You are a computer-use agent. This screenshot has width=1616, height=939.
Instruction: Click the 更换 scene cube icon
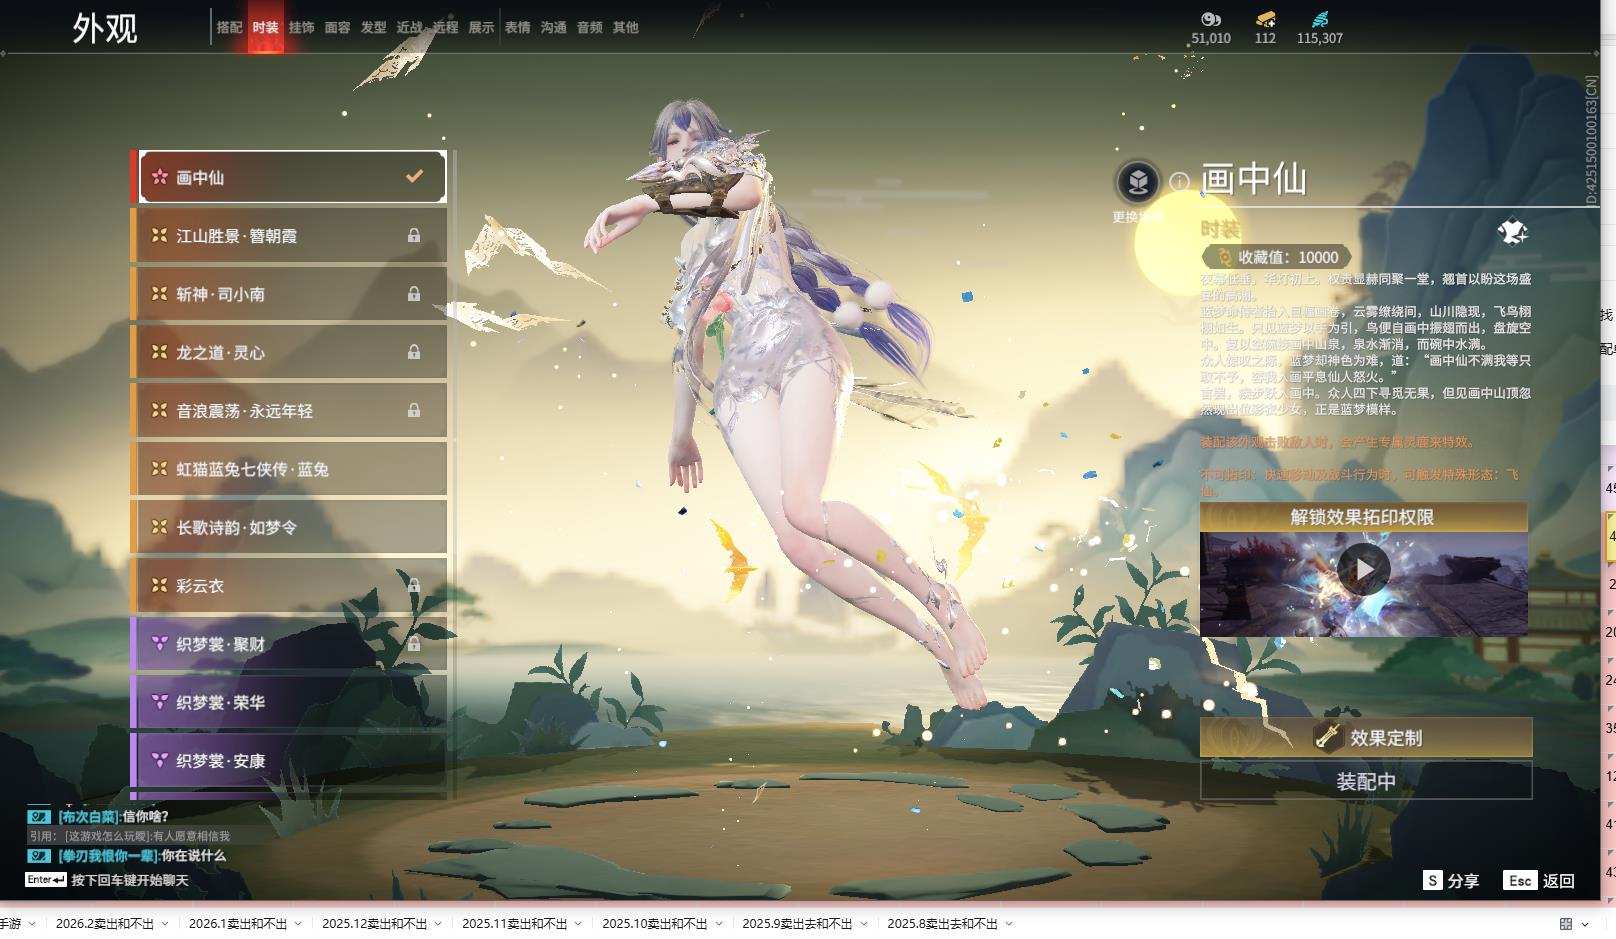tap(1138, 182)
